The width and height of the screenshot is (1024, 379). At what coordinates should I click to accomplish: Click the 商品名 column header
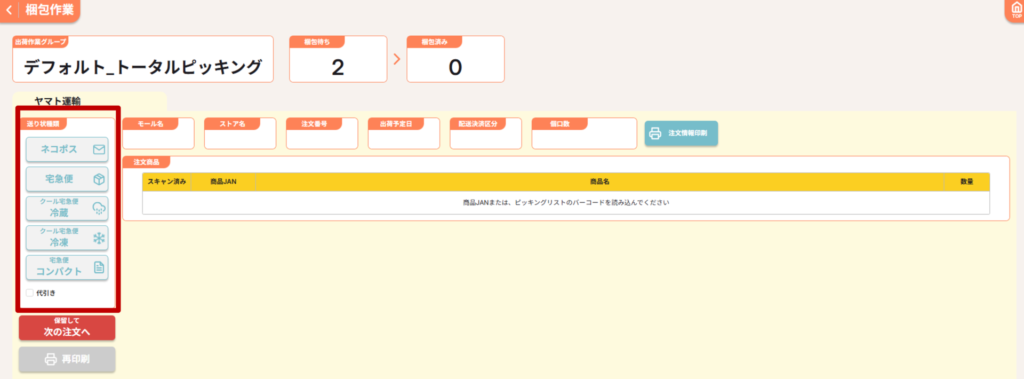click(x=600, y=182)
